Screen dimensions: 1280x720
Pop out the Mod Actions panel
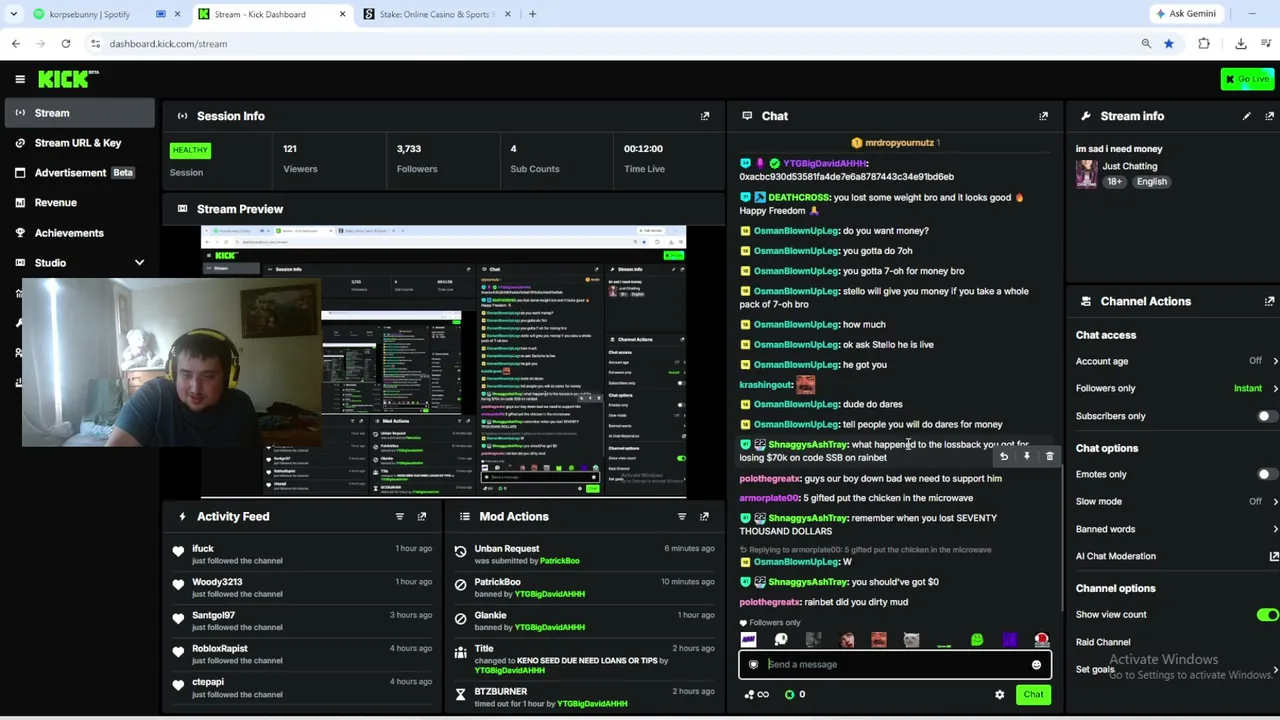point(705,516)
